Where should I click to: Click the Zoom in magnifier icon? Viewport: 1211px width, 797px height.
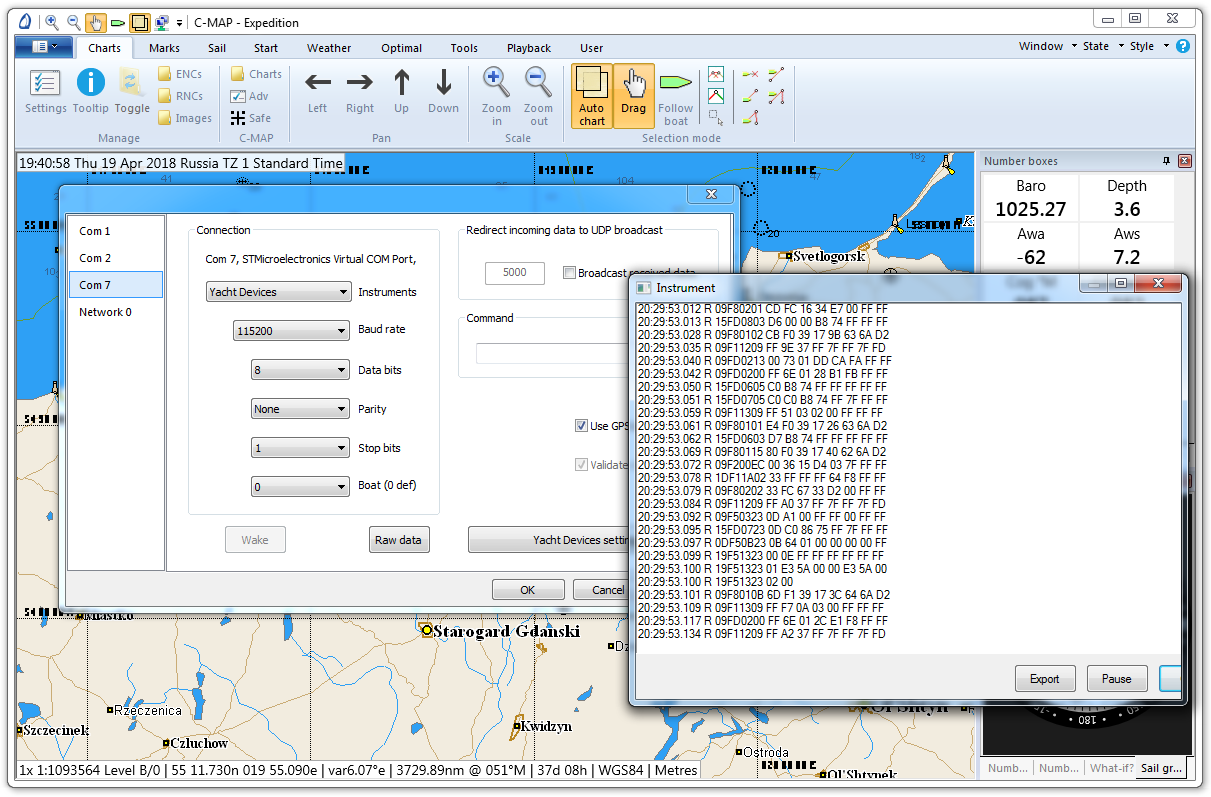click(496, 91)
